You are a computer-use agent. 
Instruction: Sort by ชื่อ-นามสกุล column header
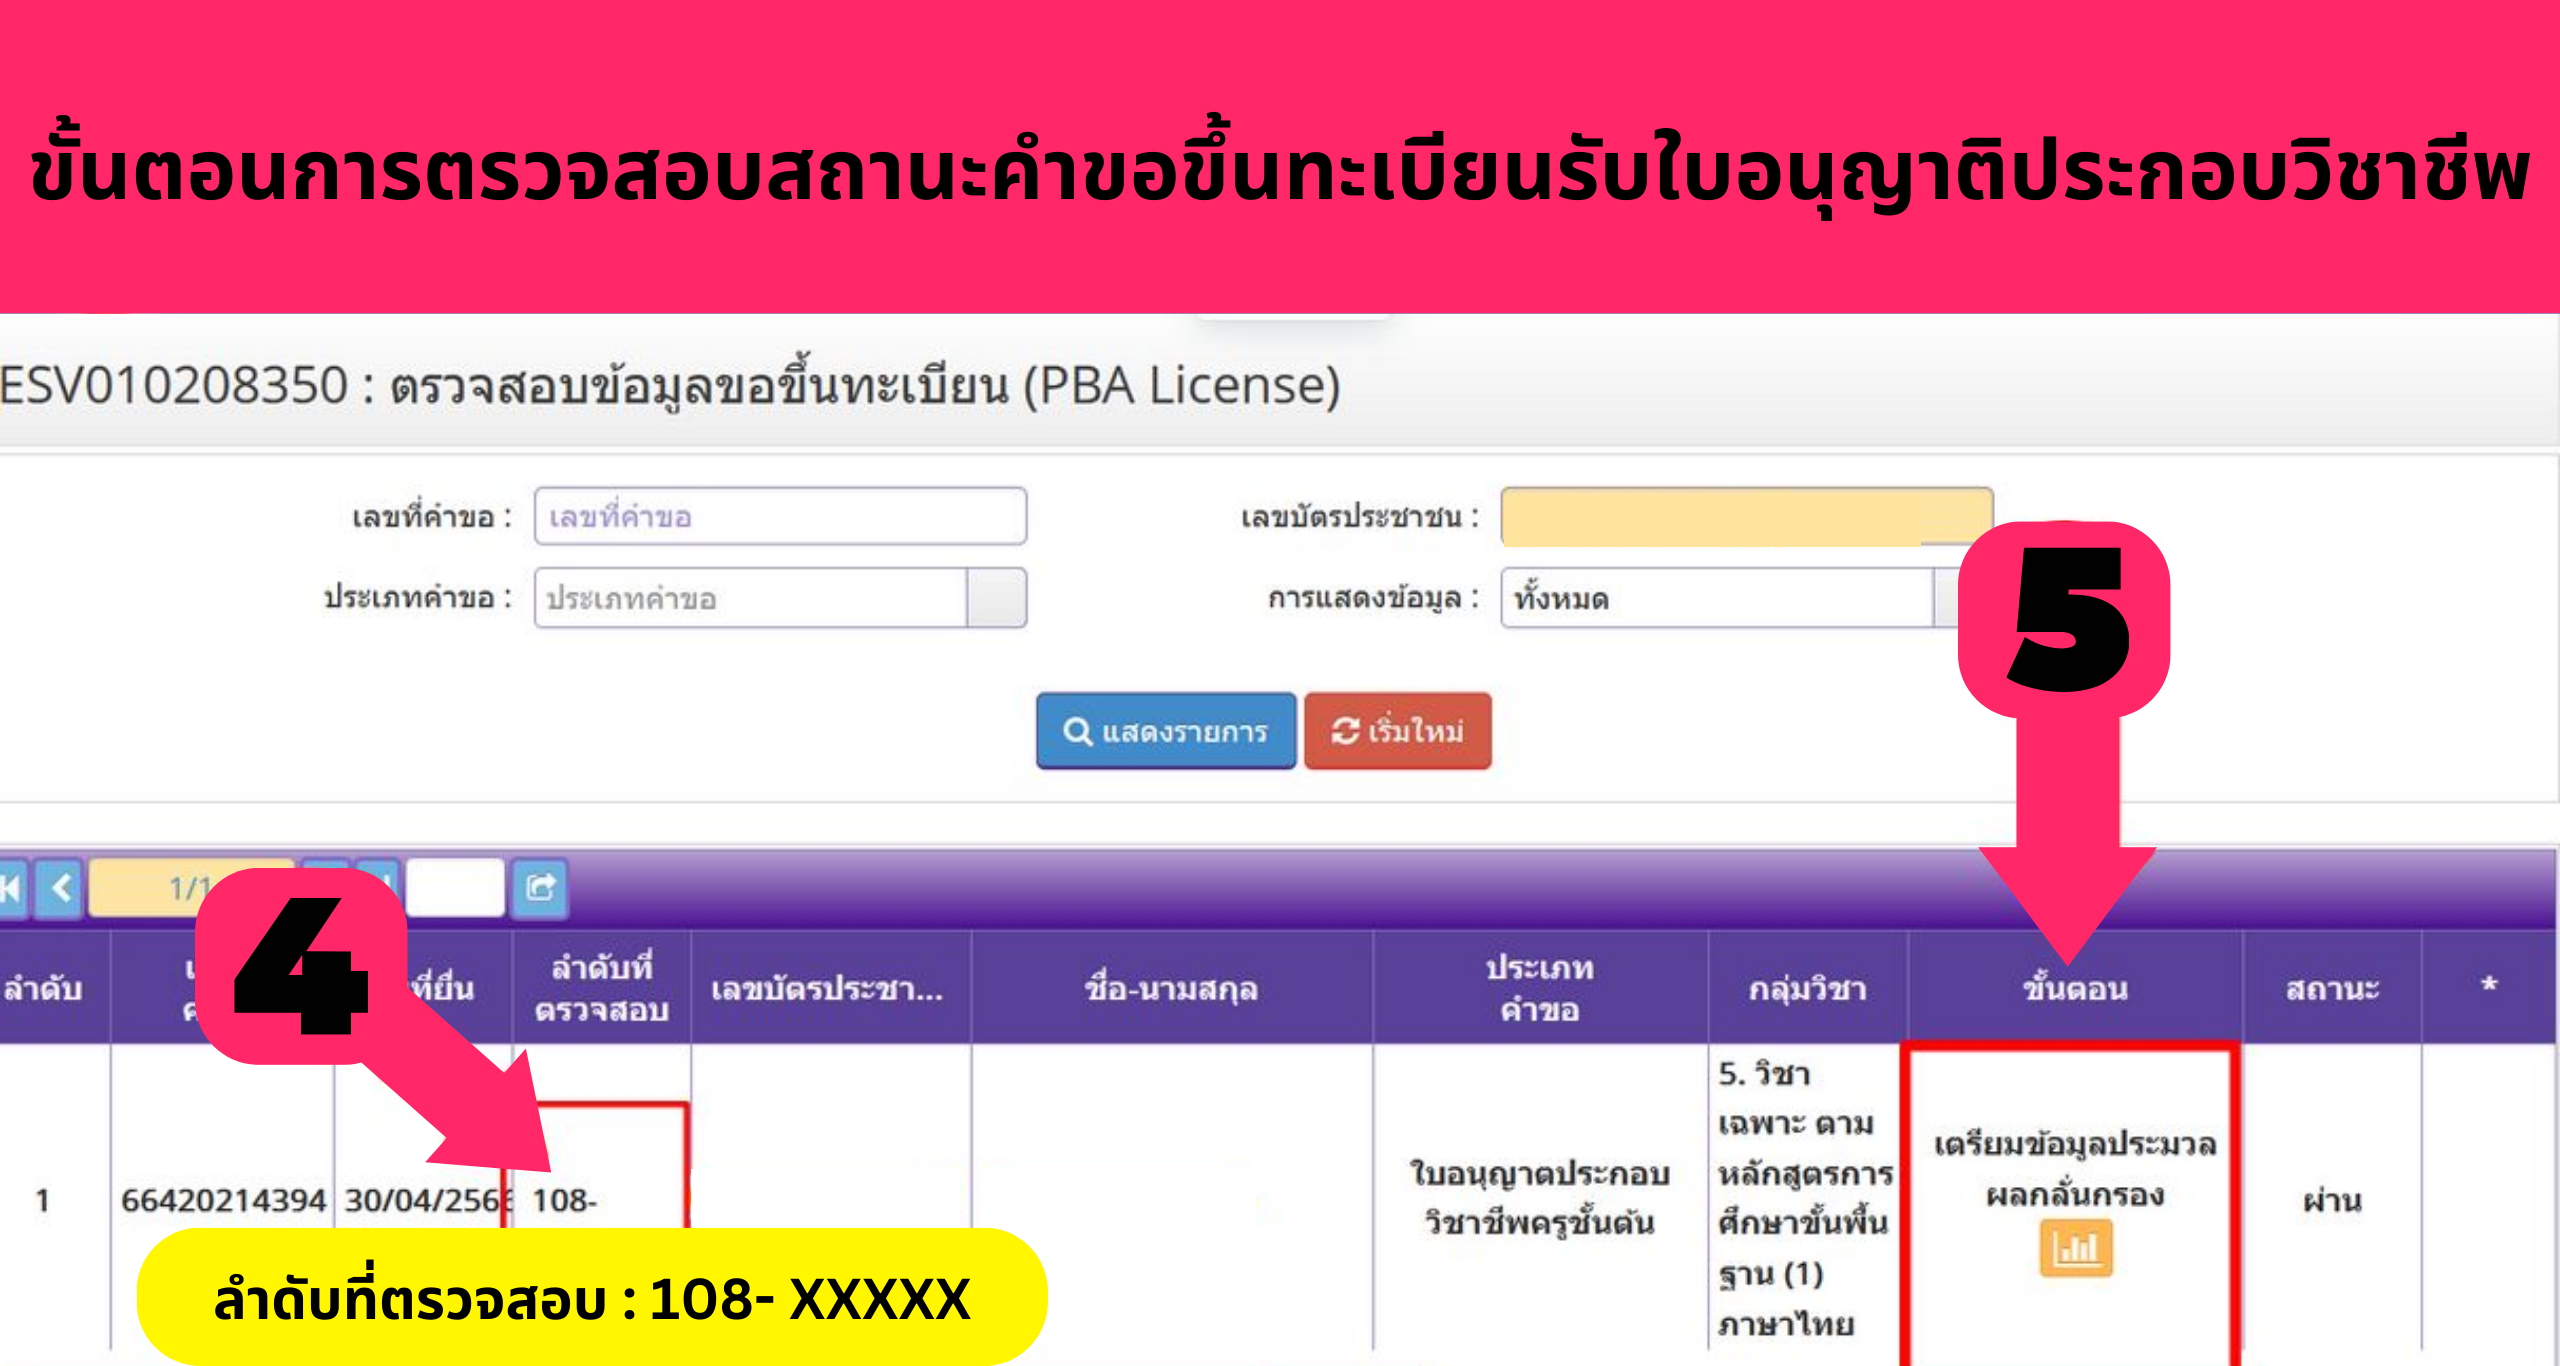[x=1171, y=988]
